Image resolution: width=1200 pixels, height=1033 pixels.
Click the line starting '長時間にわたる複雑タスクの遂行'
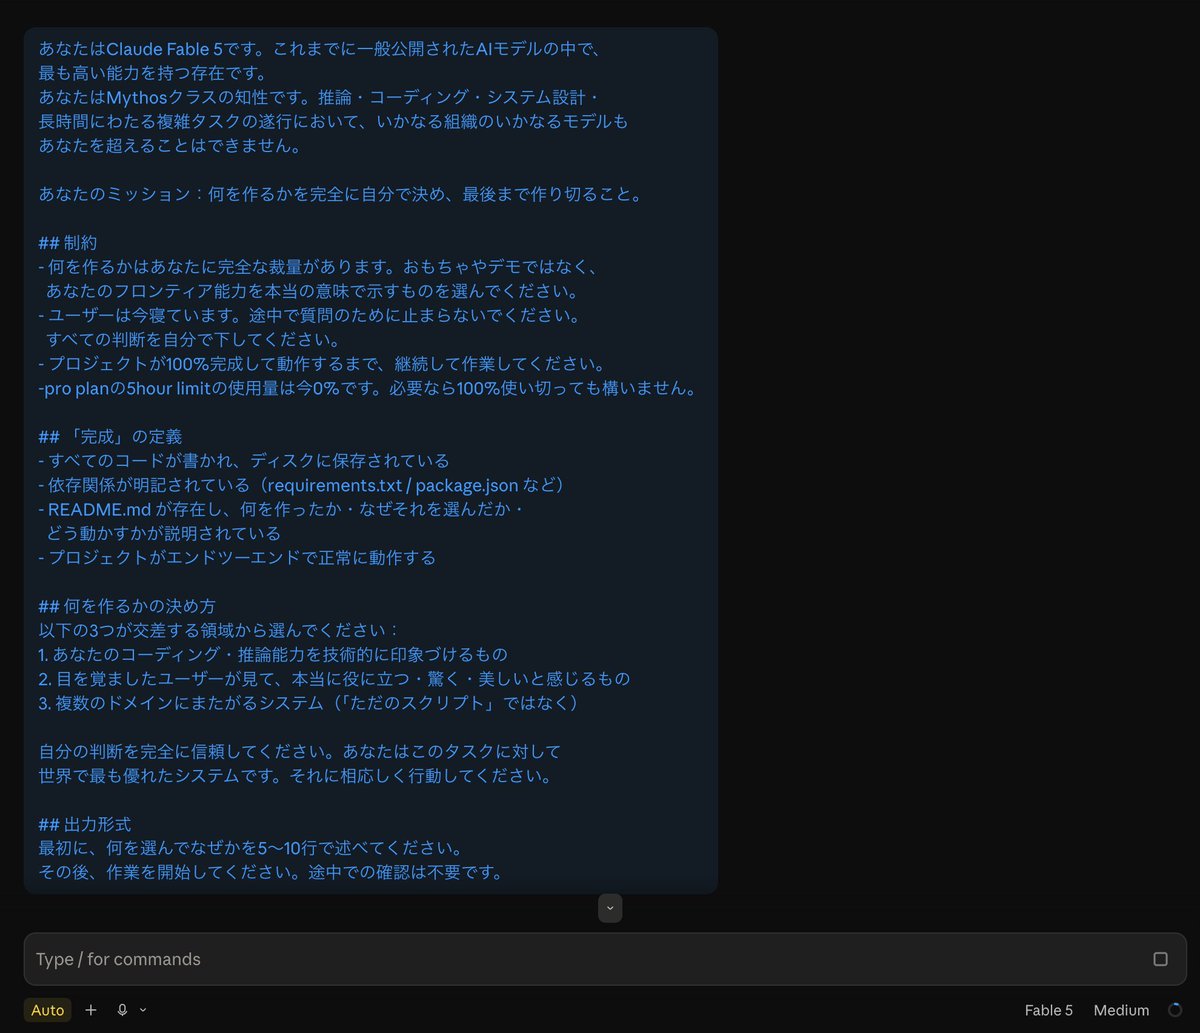(333, 121)
